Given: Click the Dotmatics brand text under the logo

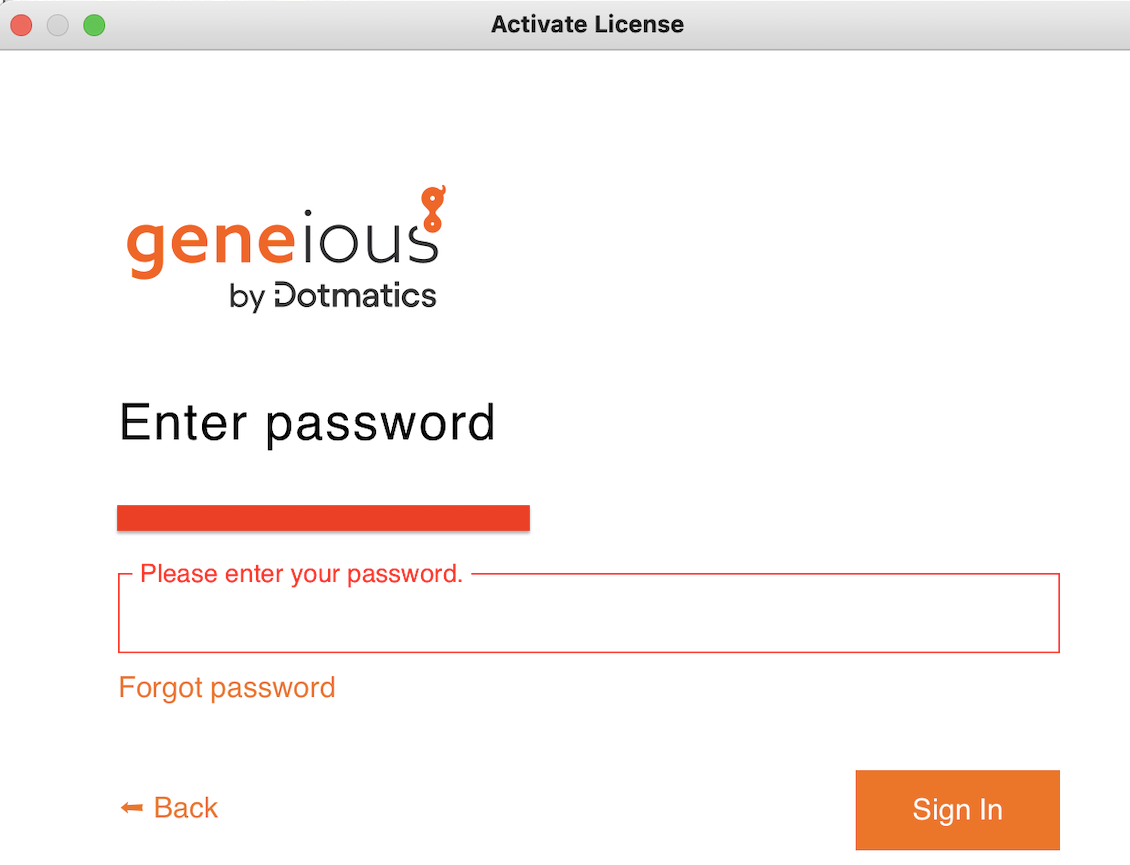Looking at the screenshot, I should click(355, 296).
